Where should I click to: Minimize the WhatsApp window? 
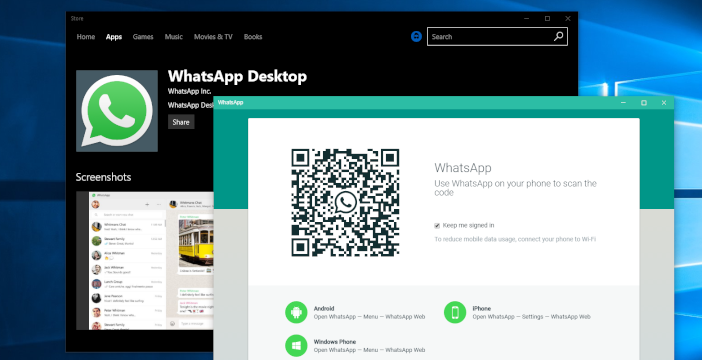[623, 103]
